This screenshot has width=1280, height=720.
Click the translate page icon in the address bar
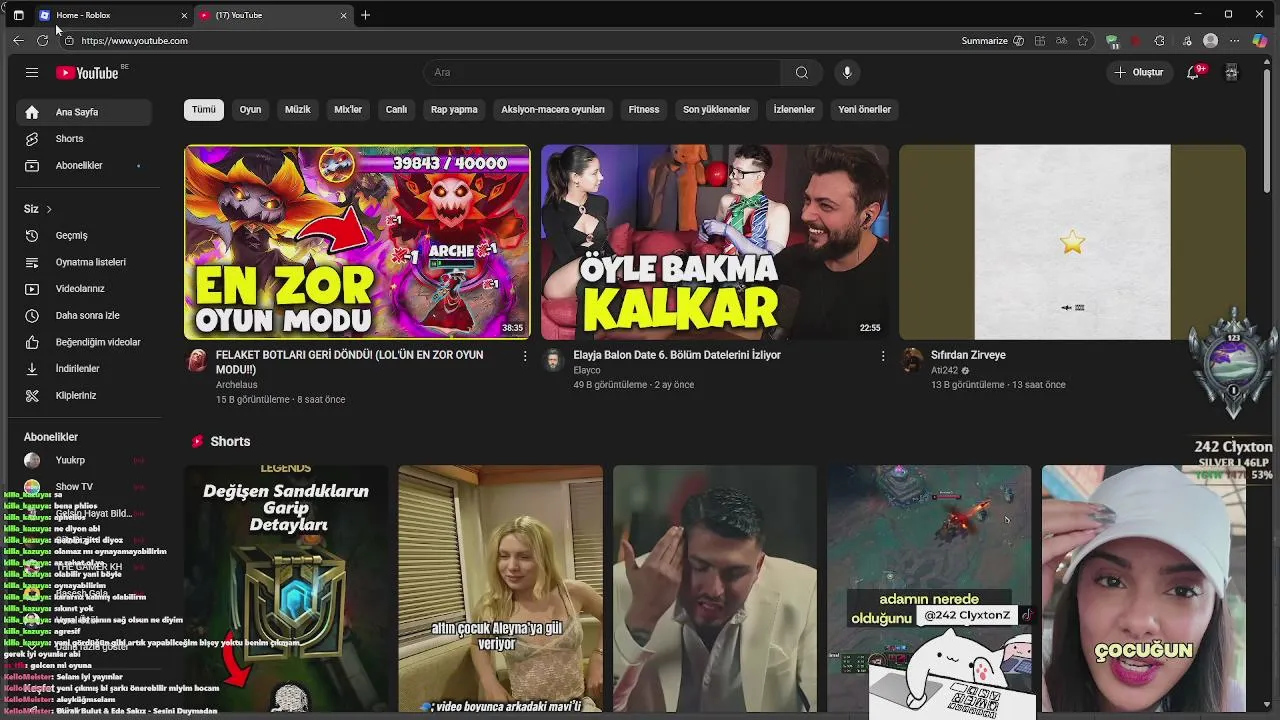[1062, 41]
